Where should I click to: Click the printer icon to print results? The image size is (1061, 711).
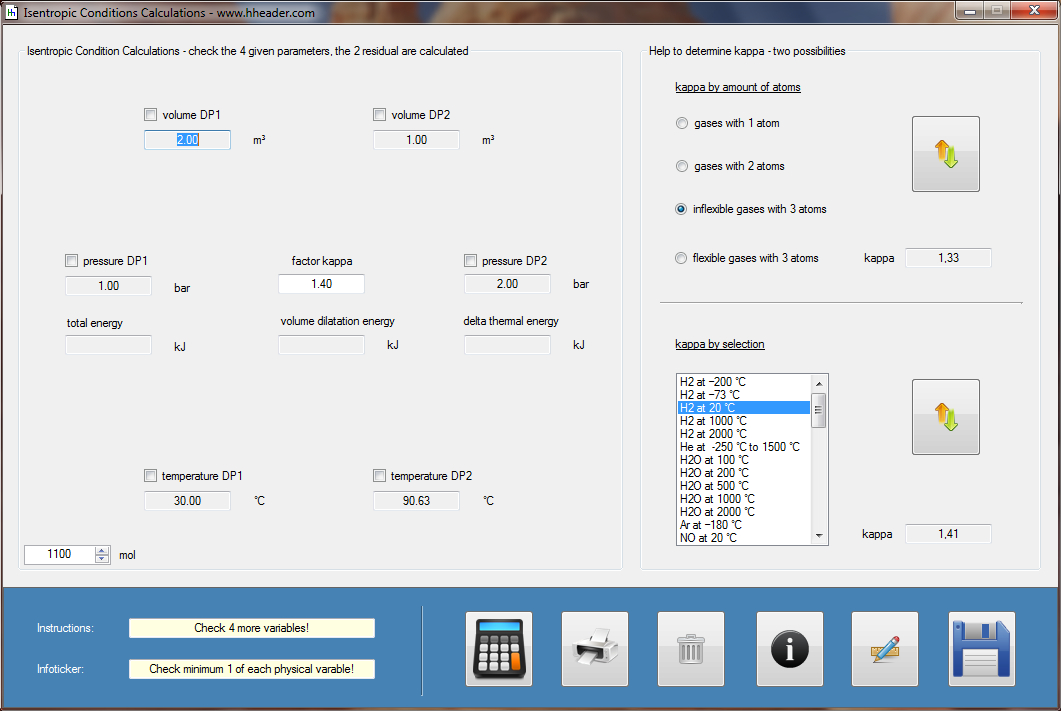coord(595,649)
